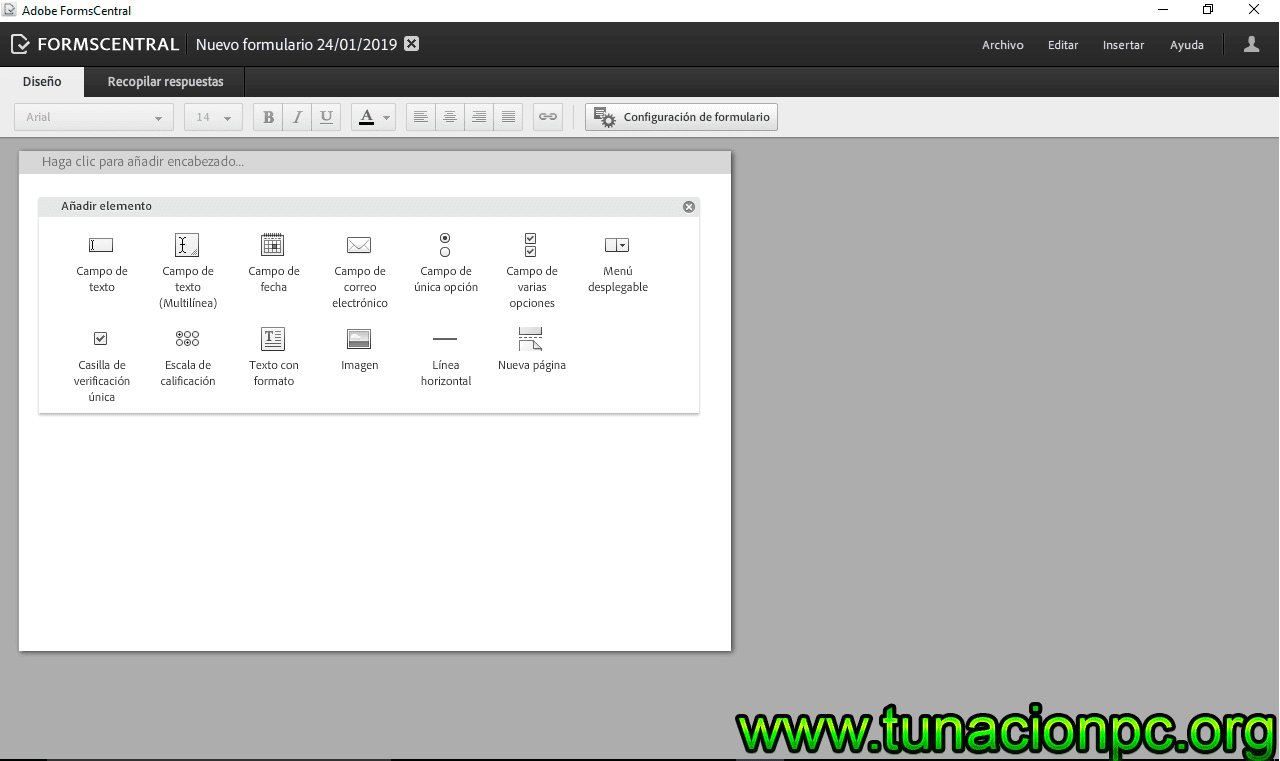
Task: Apply the font color swatch A
Action: click(366, 117)
